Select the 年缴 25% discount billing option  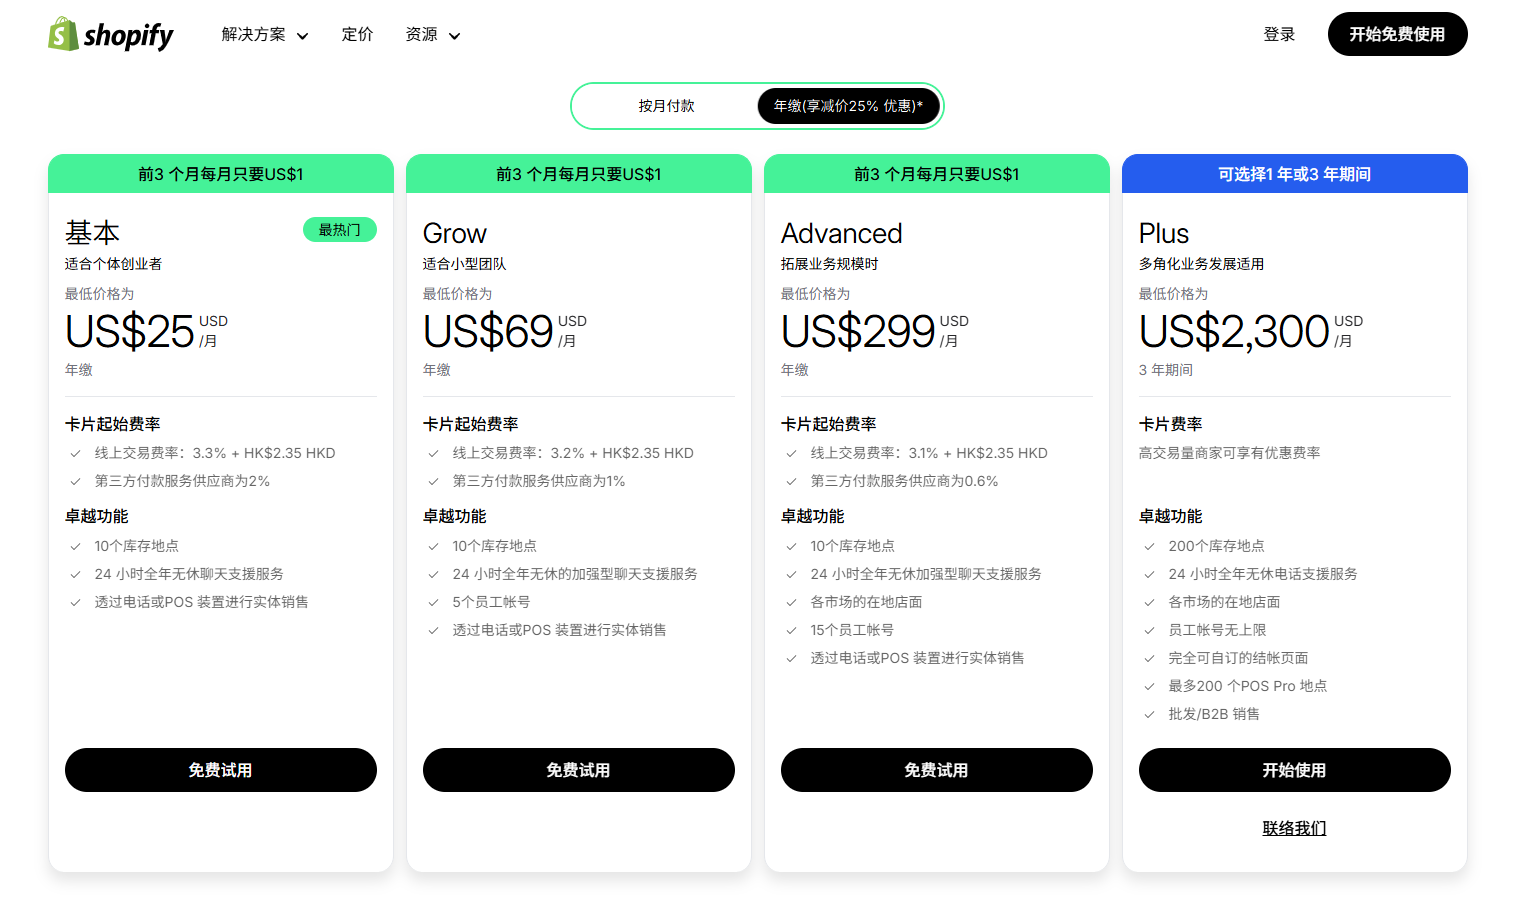(x=848, y=105)
